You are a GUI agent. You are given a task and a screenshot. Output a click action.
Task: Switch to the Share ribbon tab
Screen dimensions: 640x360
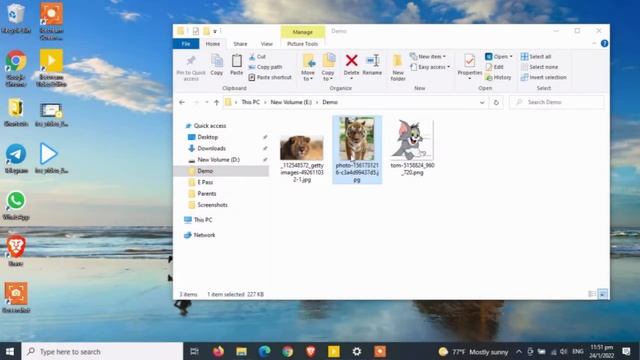240,44
